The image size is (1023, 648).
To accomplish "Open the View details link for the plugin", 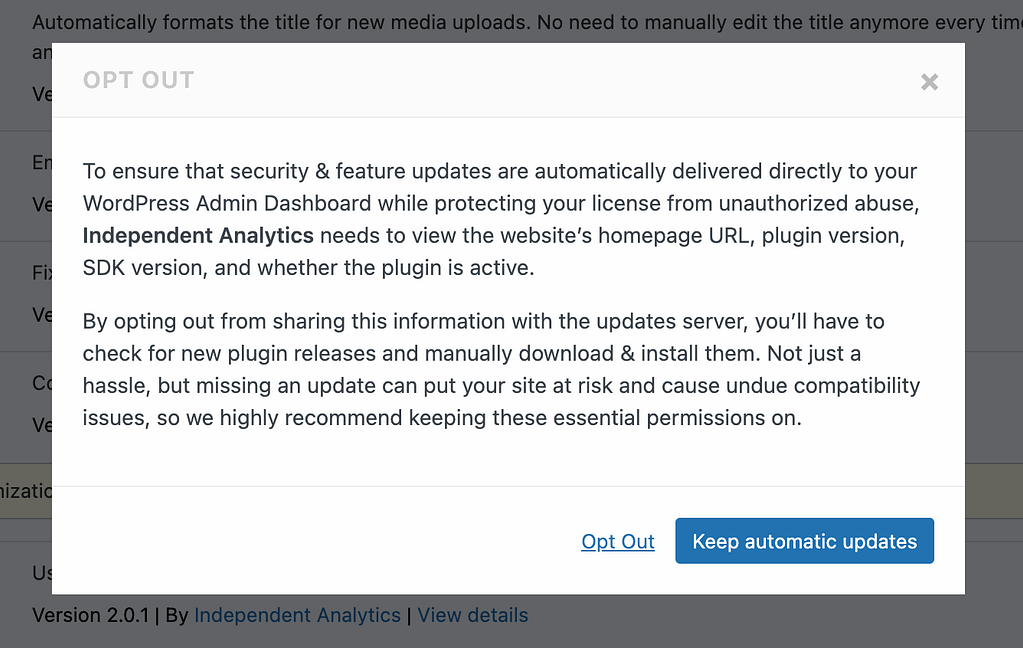I will pyautogui.click(x=472, y=615).
